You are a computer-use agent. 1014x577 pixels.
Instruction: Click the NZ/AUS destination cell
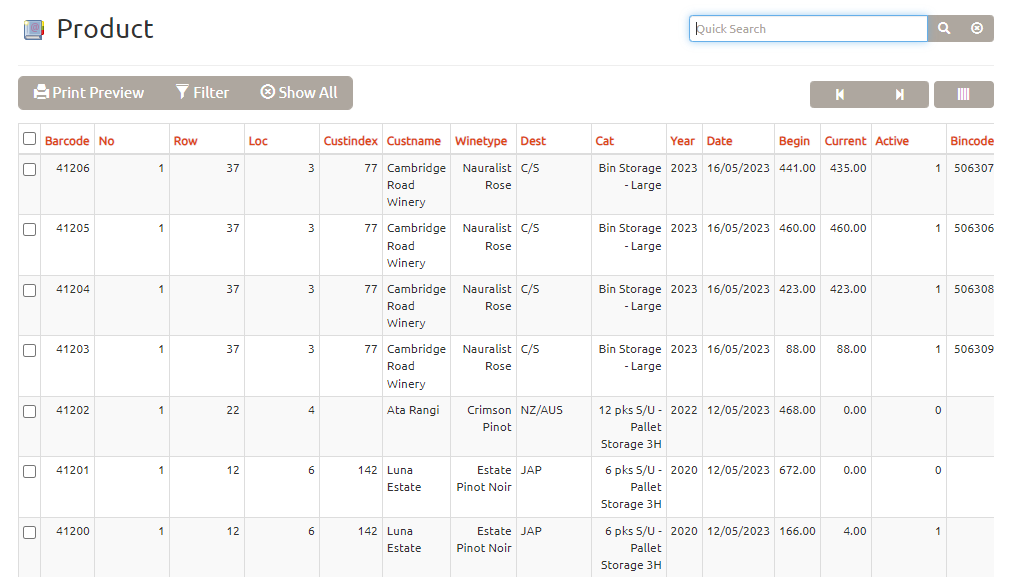pos(542,410)
